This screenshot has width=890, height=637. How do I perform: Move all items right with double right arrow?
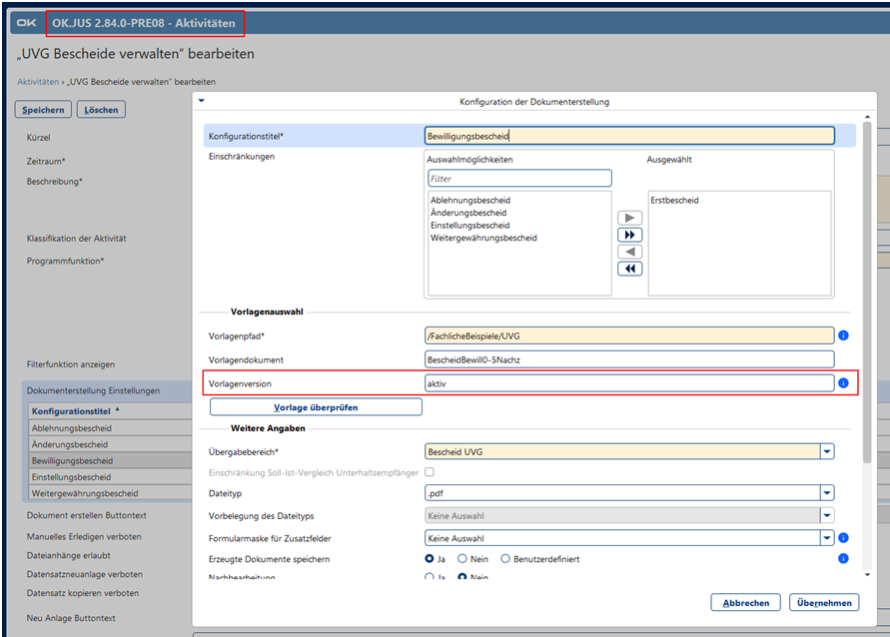point(629,235)
